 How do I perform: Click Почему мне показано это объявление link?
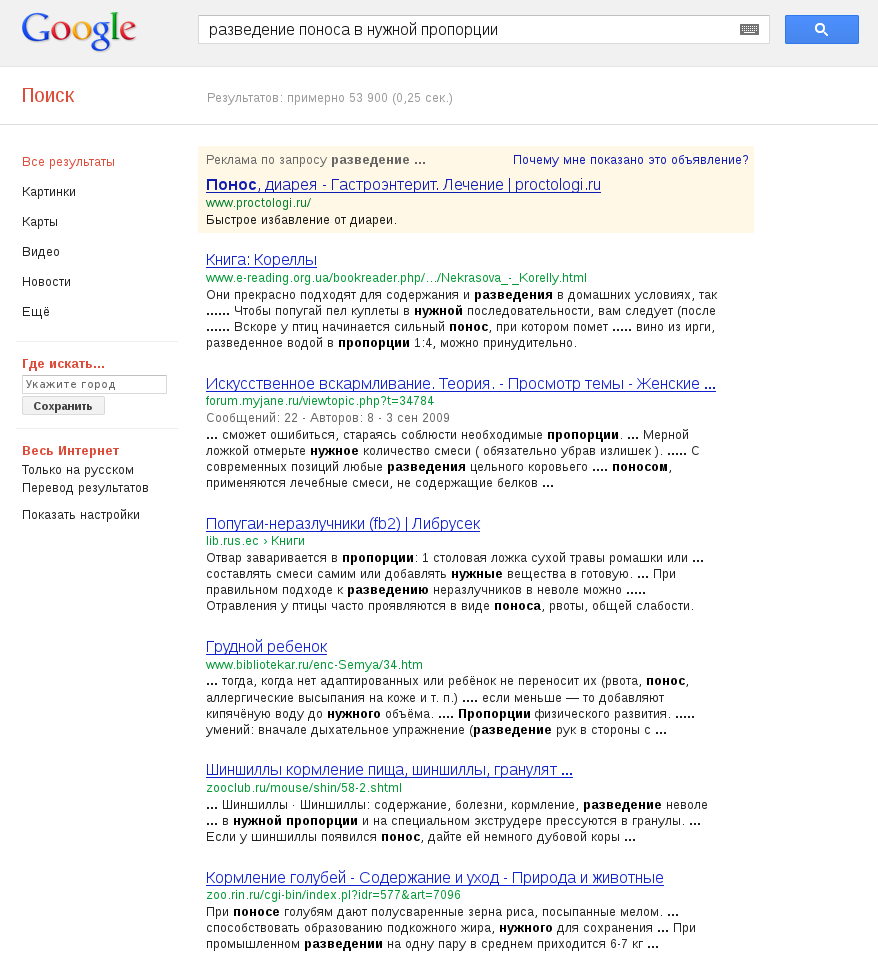[x=630, y=160]
